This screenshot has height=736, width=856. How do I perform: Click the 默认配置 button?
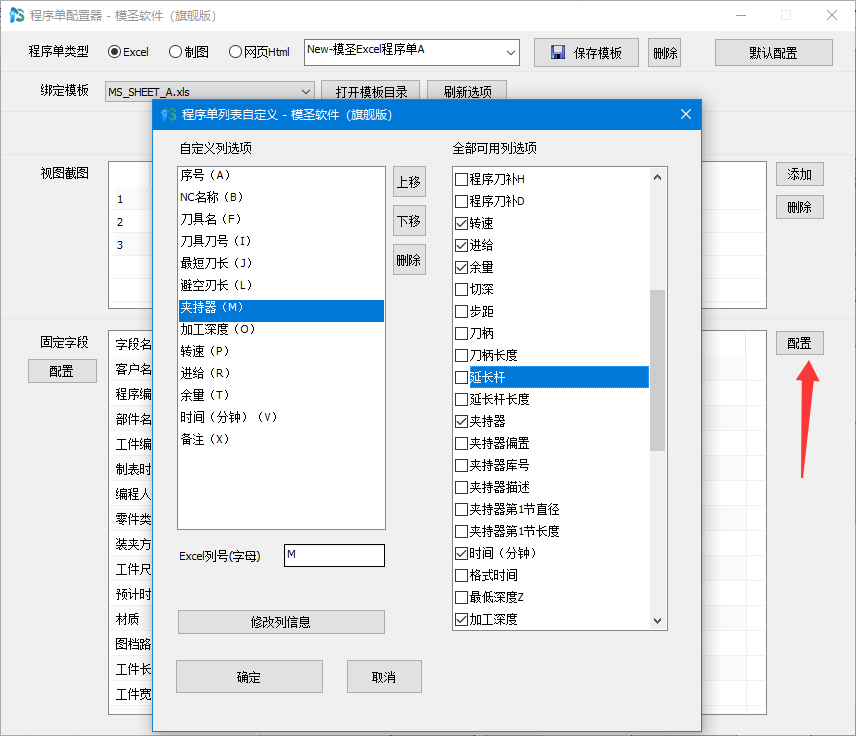click(774, 52)
